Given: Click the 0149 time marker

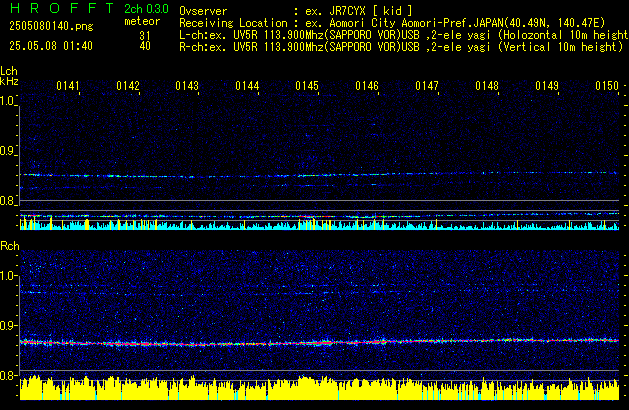Looking at the screenshot, I should click(x=547, y=86).
